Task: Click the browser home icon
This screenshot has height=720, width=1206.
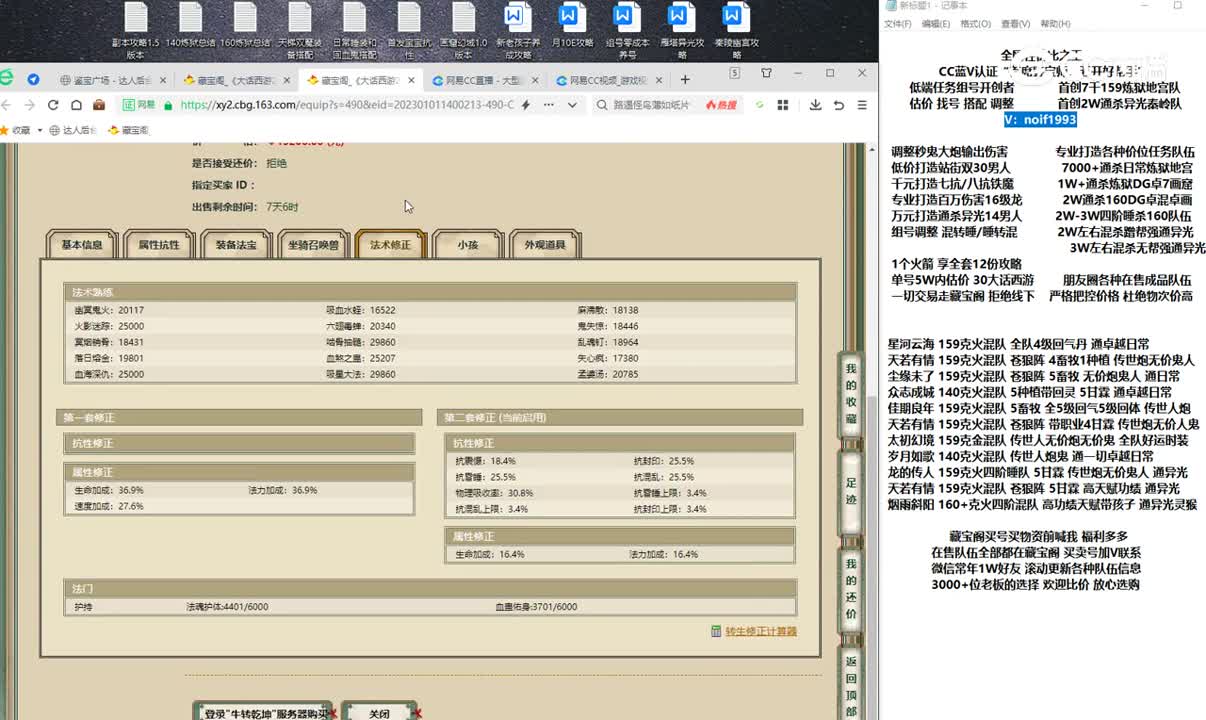Action: click(x=73, y=105)
